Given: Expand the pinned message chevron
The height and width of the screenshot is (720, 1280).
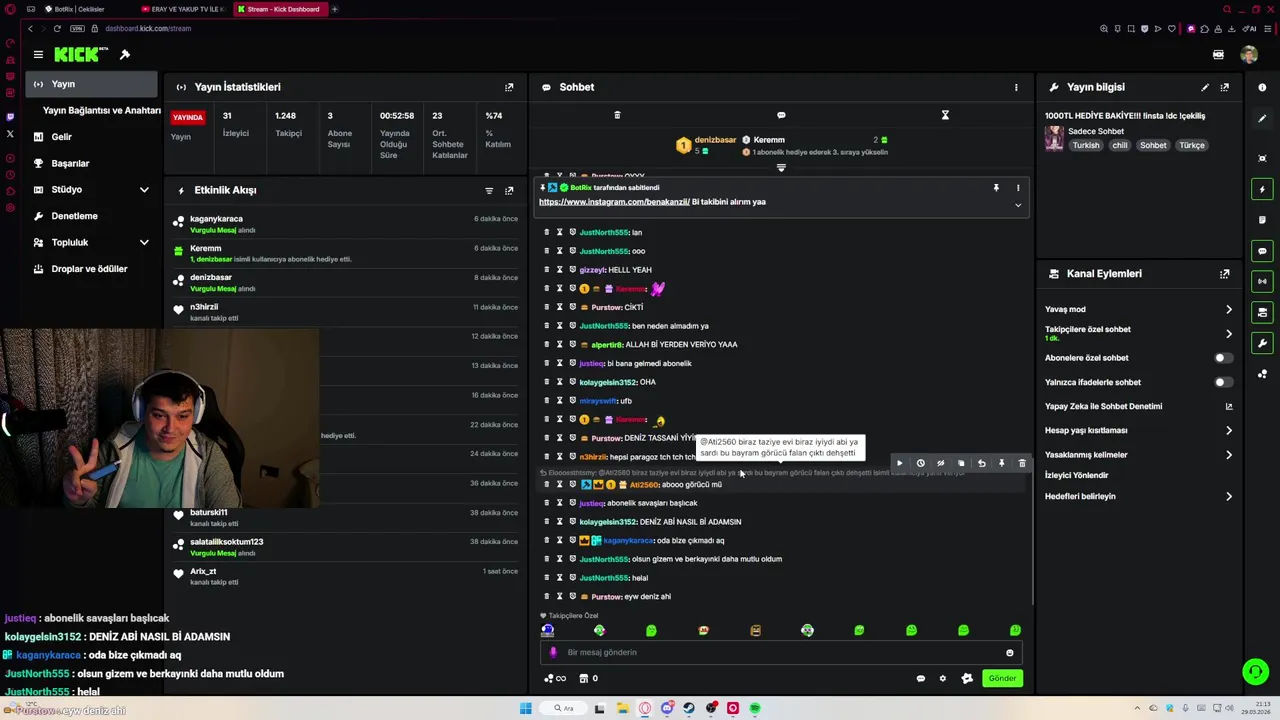Looking at the screenshot, I should coord(1018,205).
